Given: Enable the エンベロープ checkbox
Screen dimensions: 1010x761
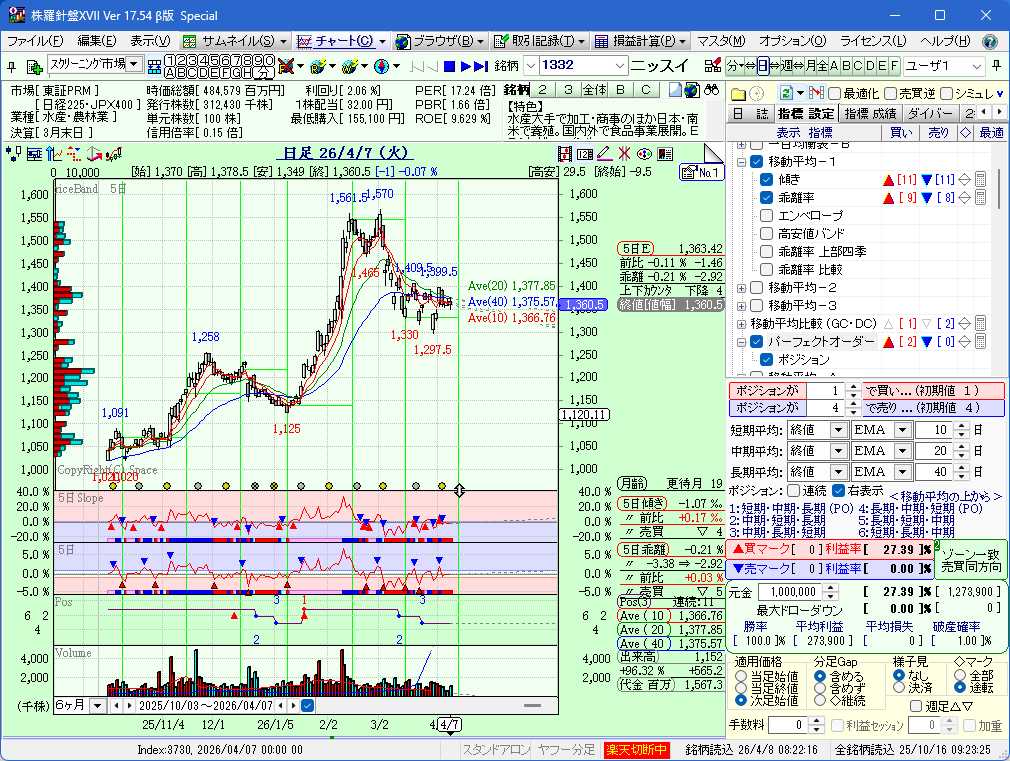Looking at the screenshot, I should coord(768,216).
